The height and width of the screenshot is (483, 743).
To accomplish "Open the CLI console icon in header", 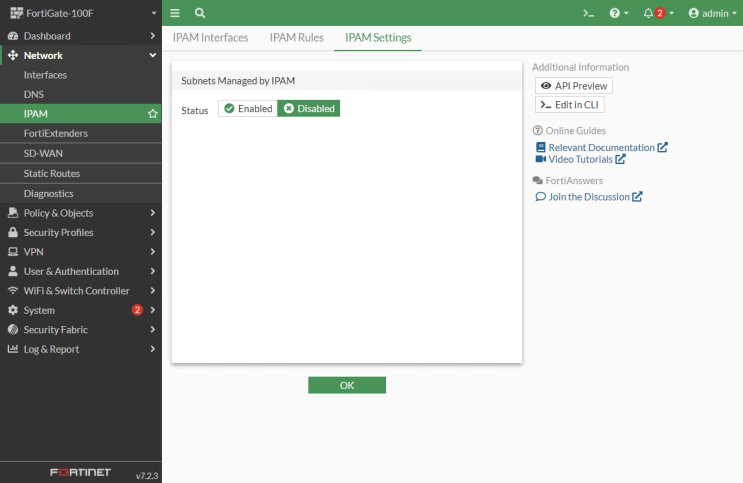I will pos(589,13).
